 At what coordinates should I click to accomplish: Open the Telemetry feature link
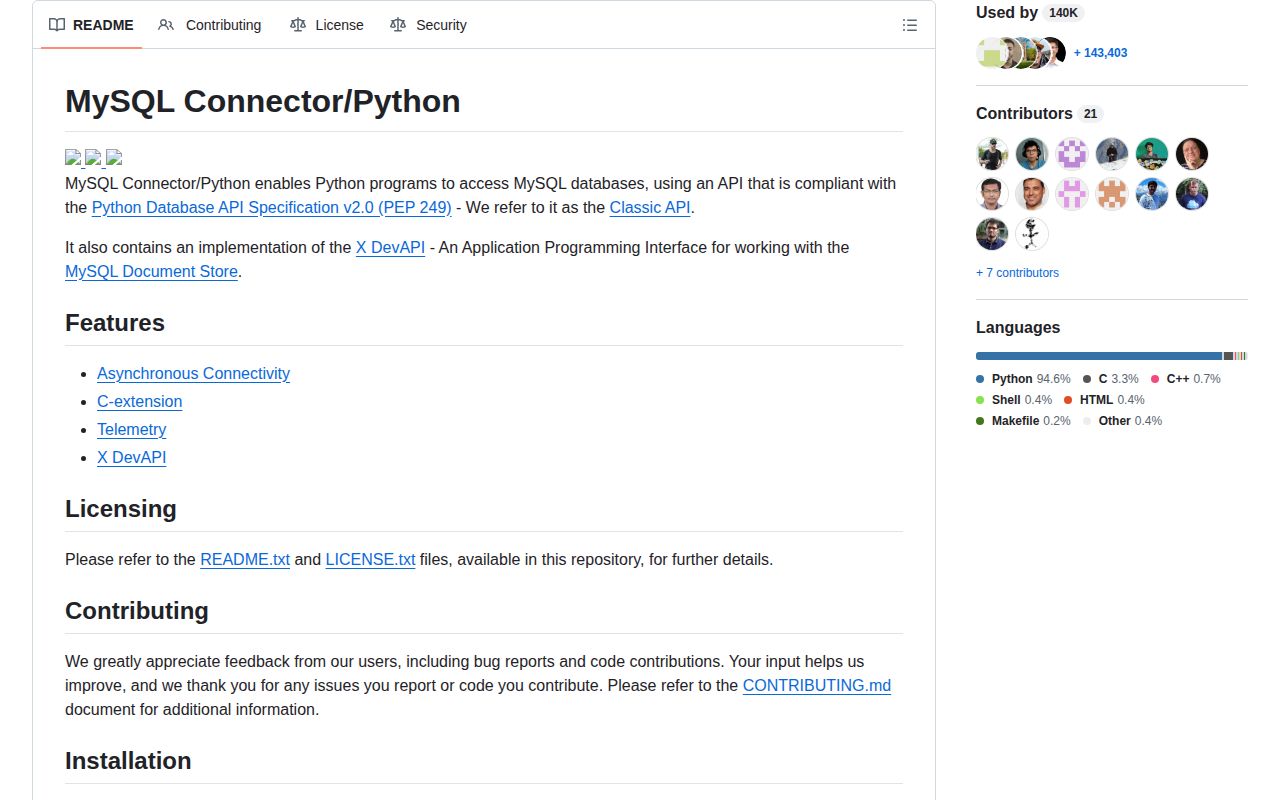pos(131,429)
